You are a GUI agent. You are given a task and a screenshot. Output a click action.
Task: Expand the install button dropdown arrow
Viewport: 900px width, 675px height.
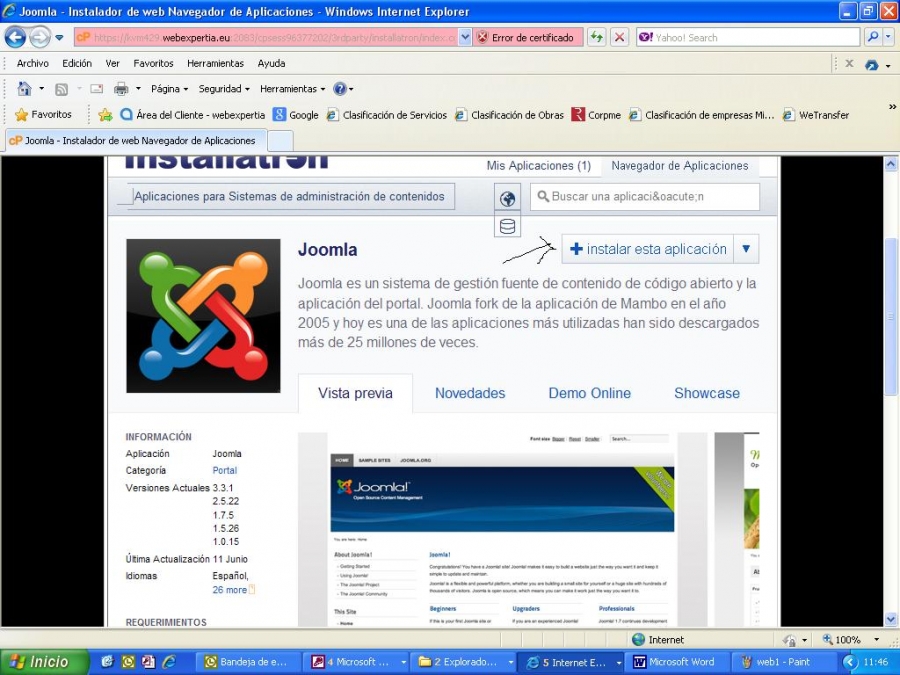pyautogui.click(x=746, y=249)
